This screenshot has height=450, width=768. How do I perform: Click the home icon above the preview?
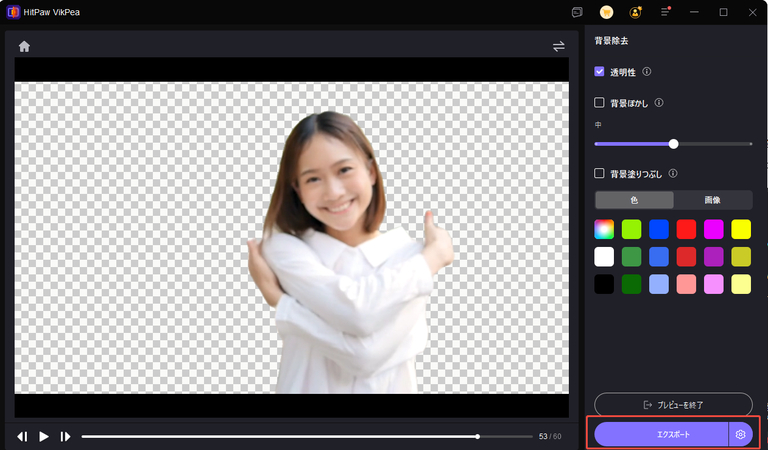[x=24, y=46]
